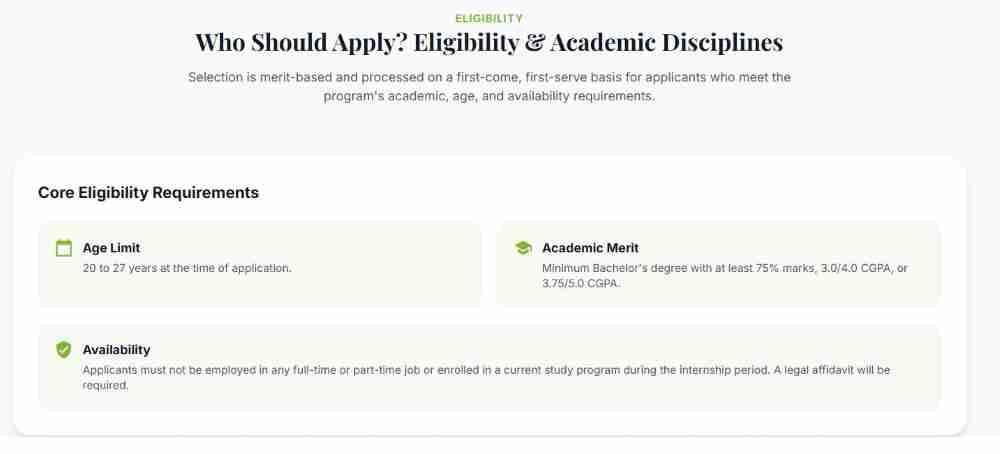Click the "Age Limit" title

[111, 248]
